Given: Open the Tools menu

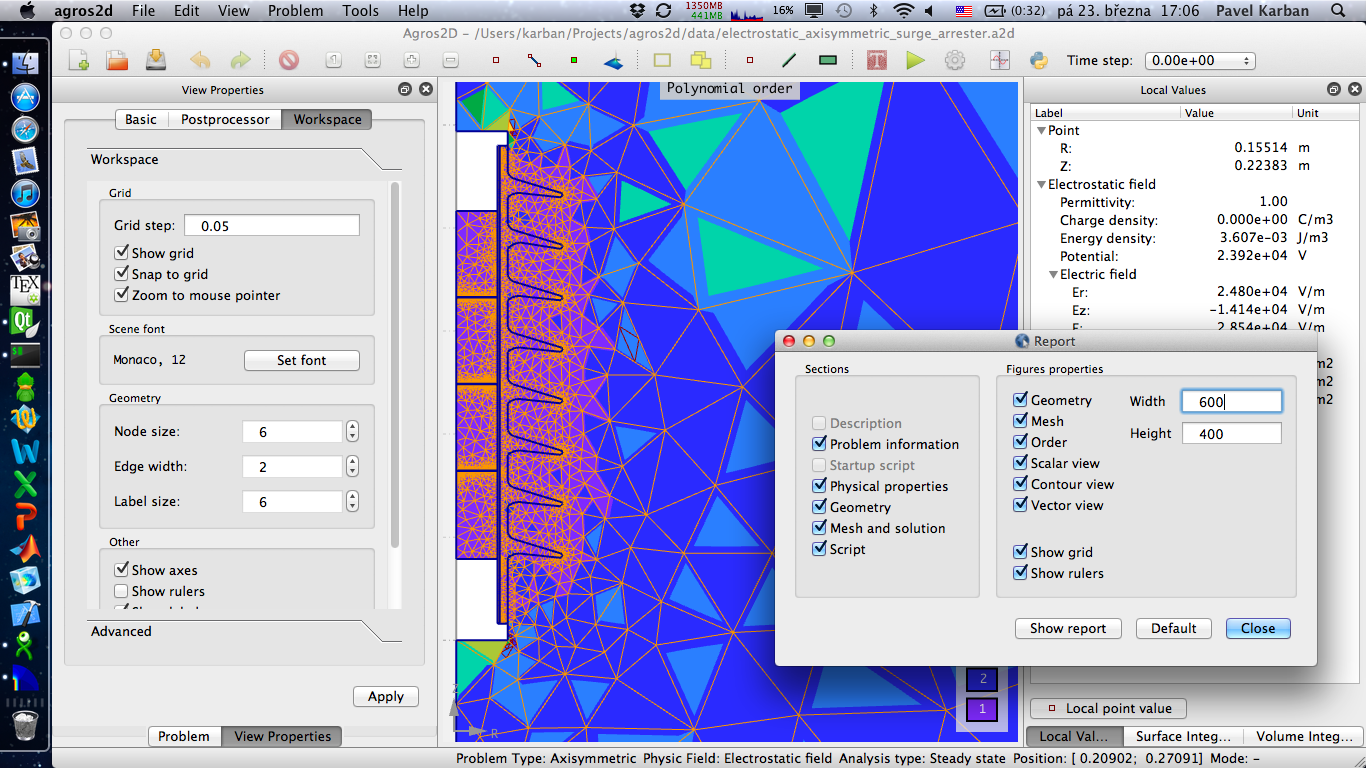Looking at the screenshot, I should click(360, 11).
